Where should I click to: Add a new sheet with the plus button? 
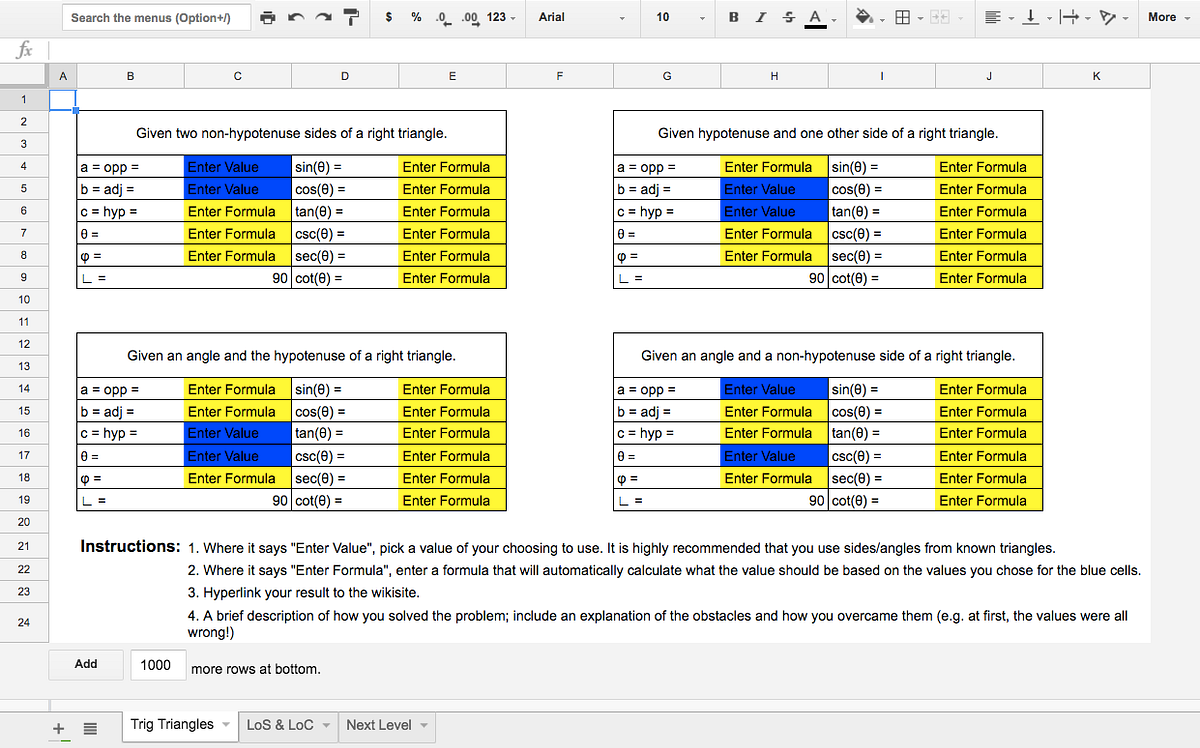57,727
